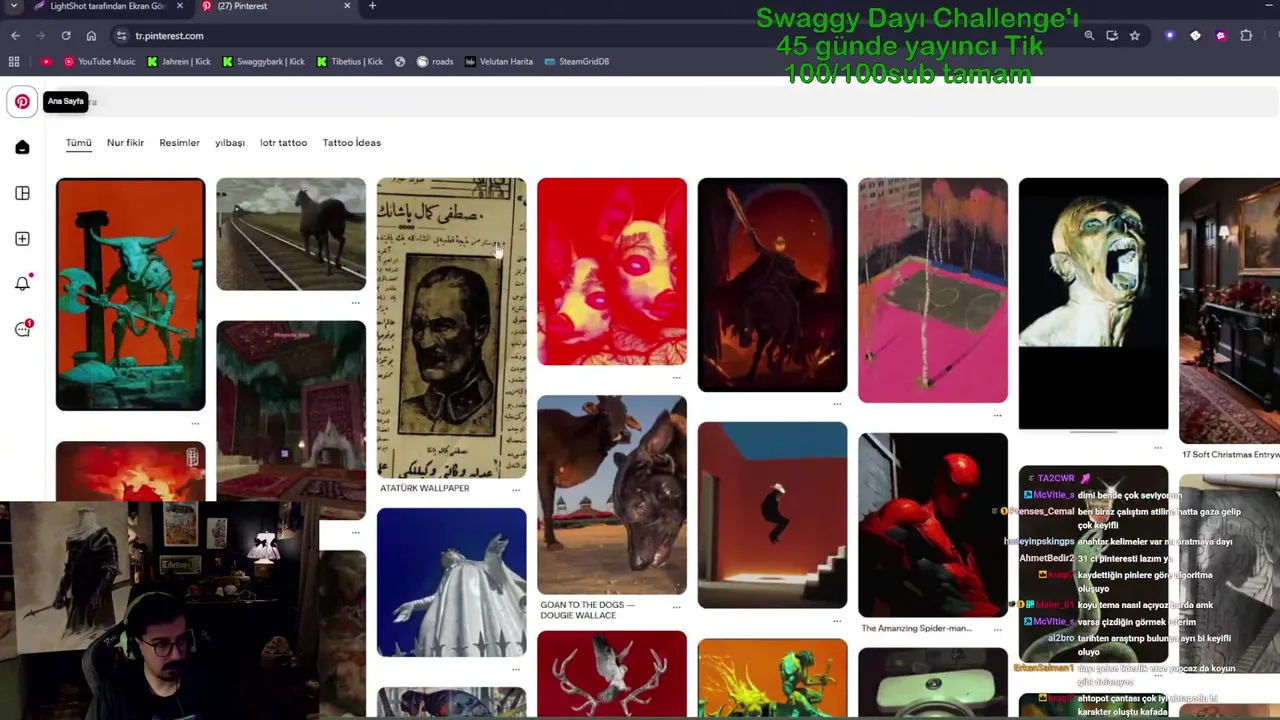Open the Velutan Harita bookmark
Image resolution: width=1280 pixels, height=720 pixels.
pos(498,61)
